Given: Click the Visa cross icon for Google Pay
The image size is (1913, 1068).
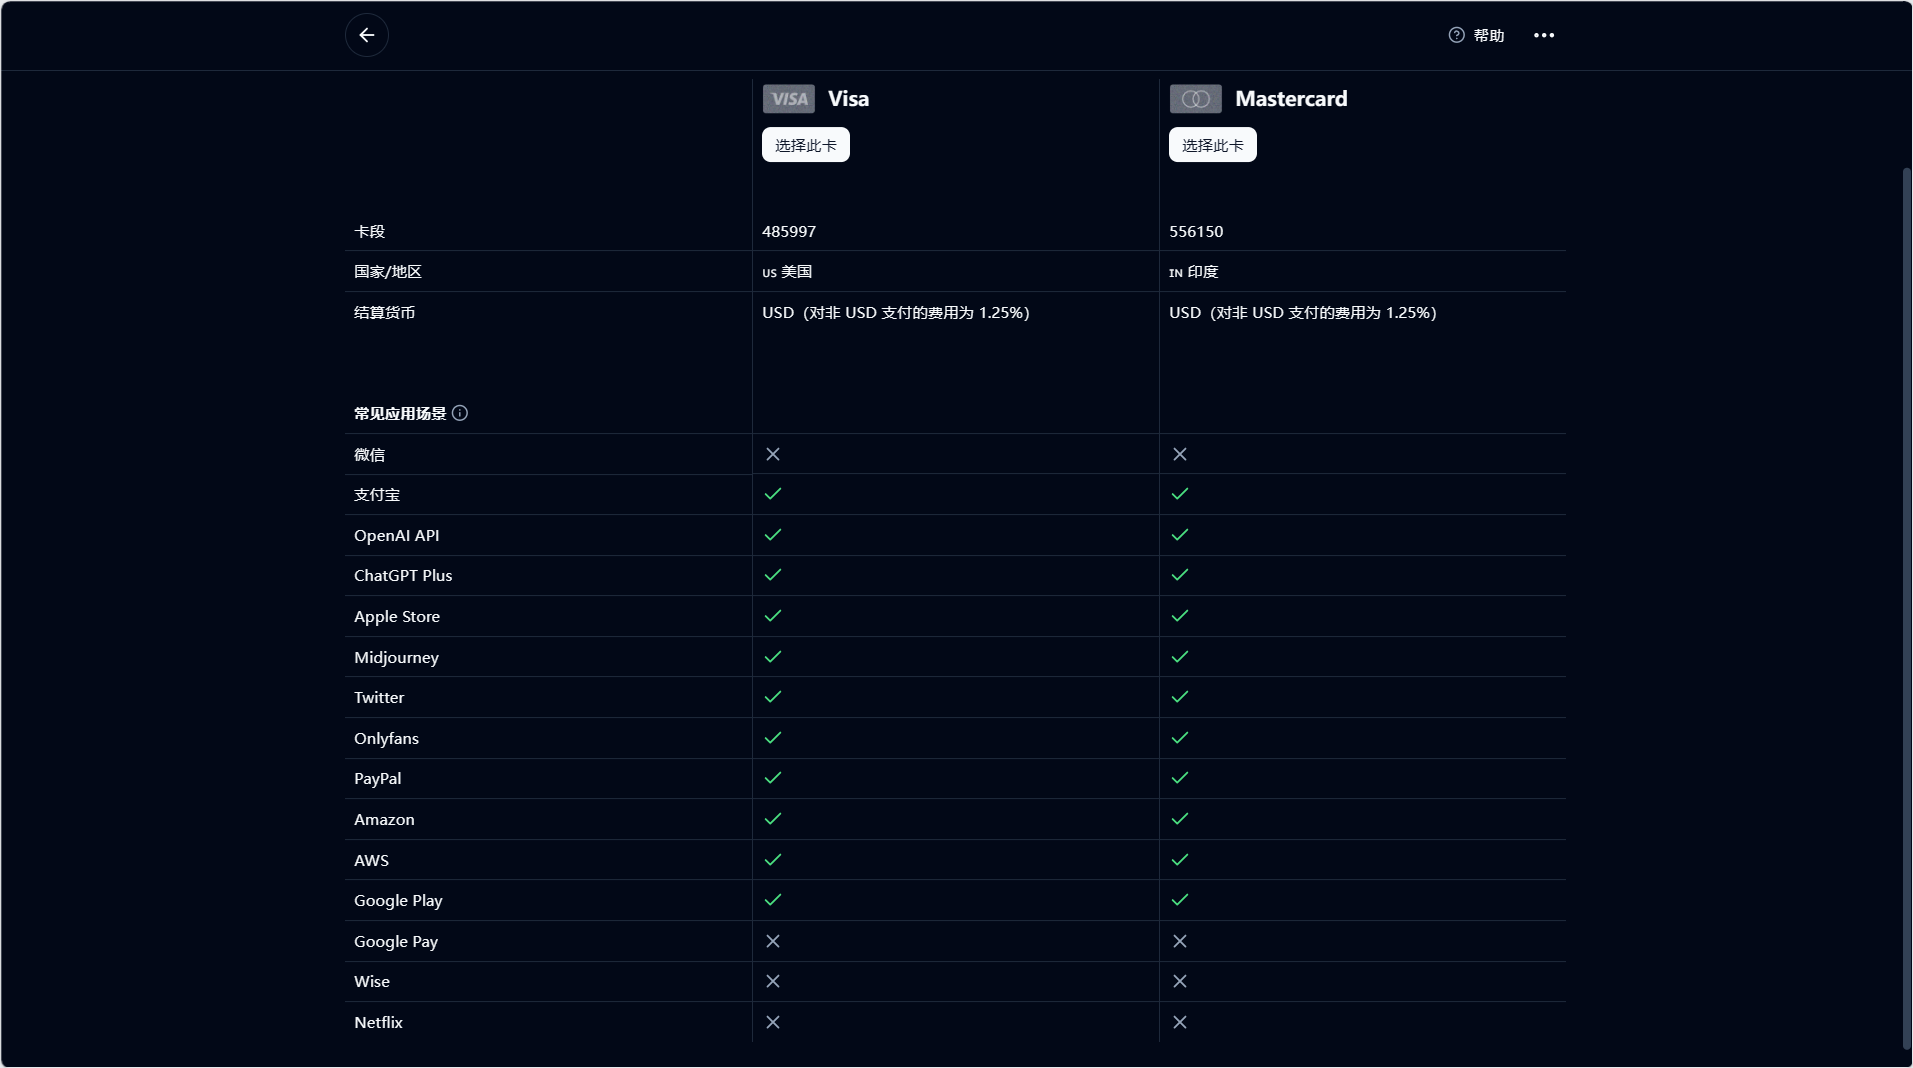Looking at the screenshot, I should click(x=773, y=941).
